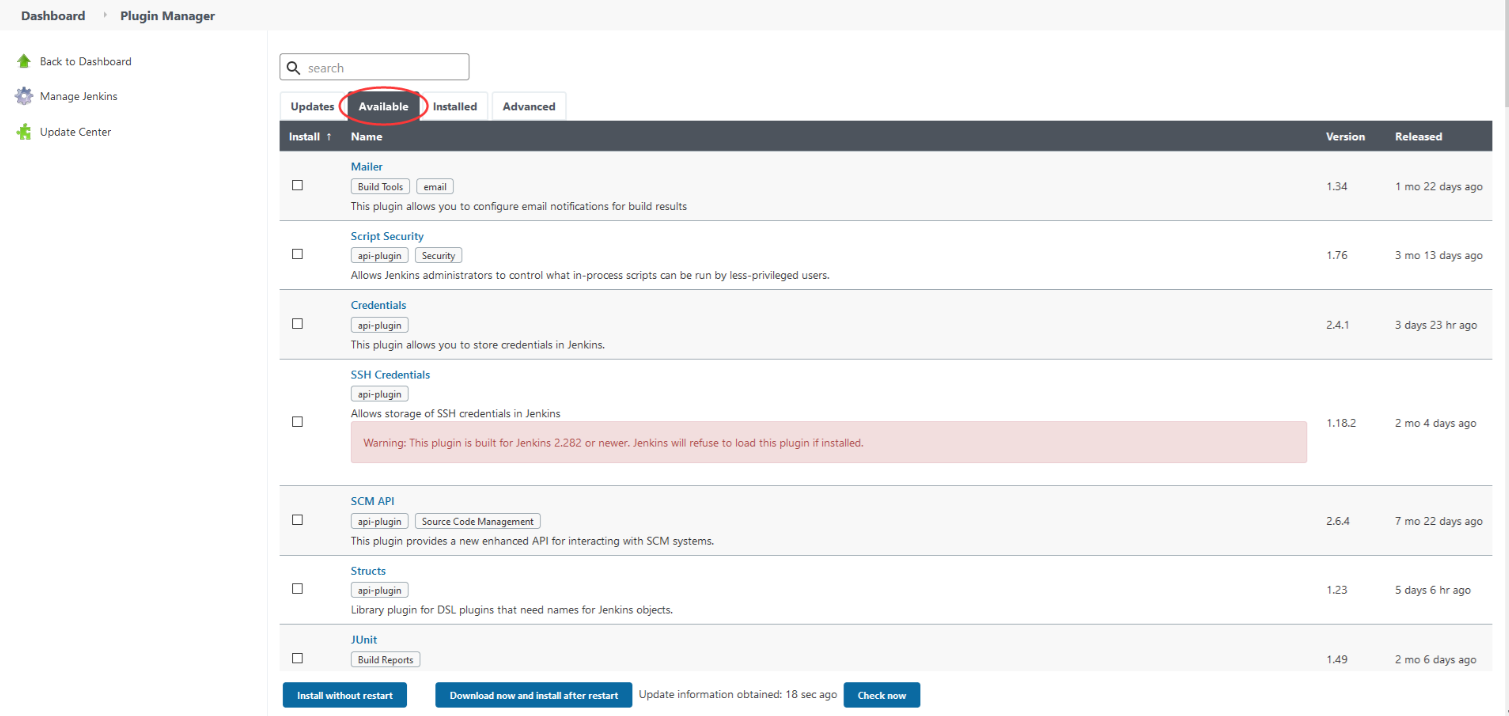Sort by the Name column header
The width and height of the screenshot is (1509, 716).
pyautogui.click(x=366, y=137)
